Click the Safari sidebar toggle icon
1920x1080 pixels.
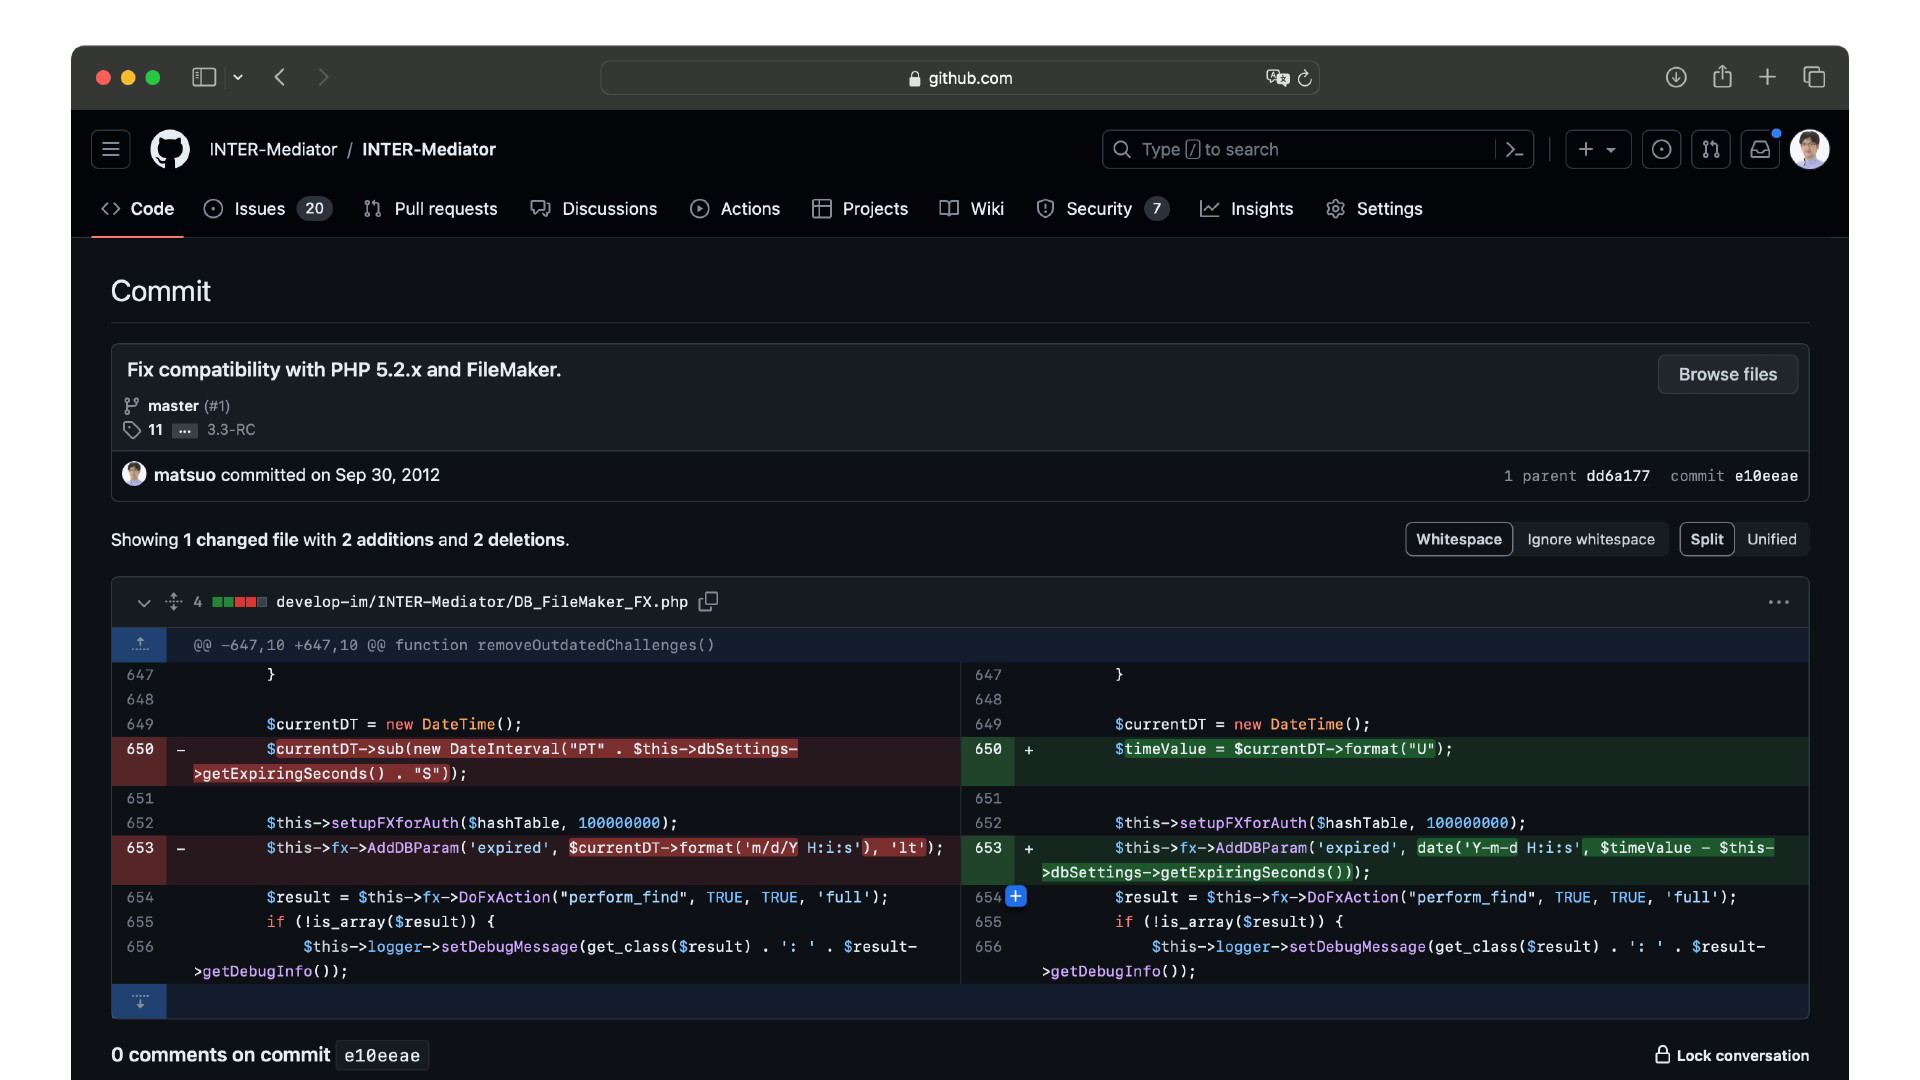pos(204,77)
